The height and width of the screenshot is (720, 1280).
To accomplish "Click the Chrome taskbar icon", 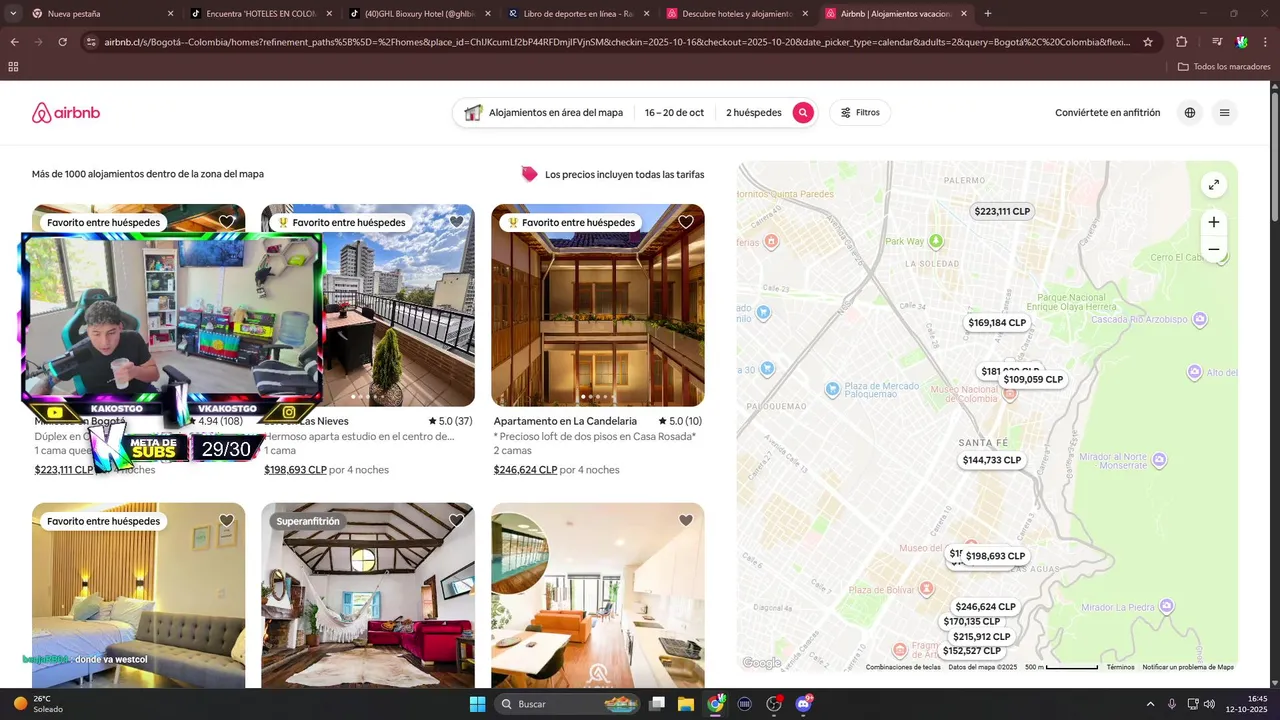I will click(715, 704).
